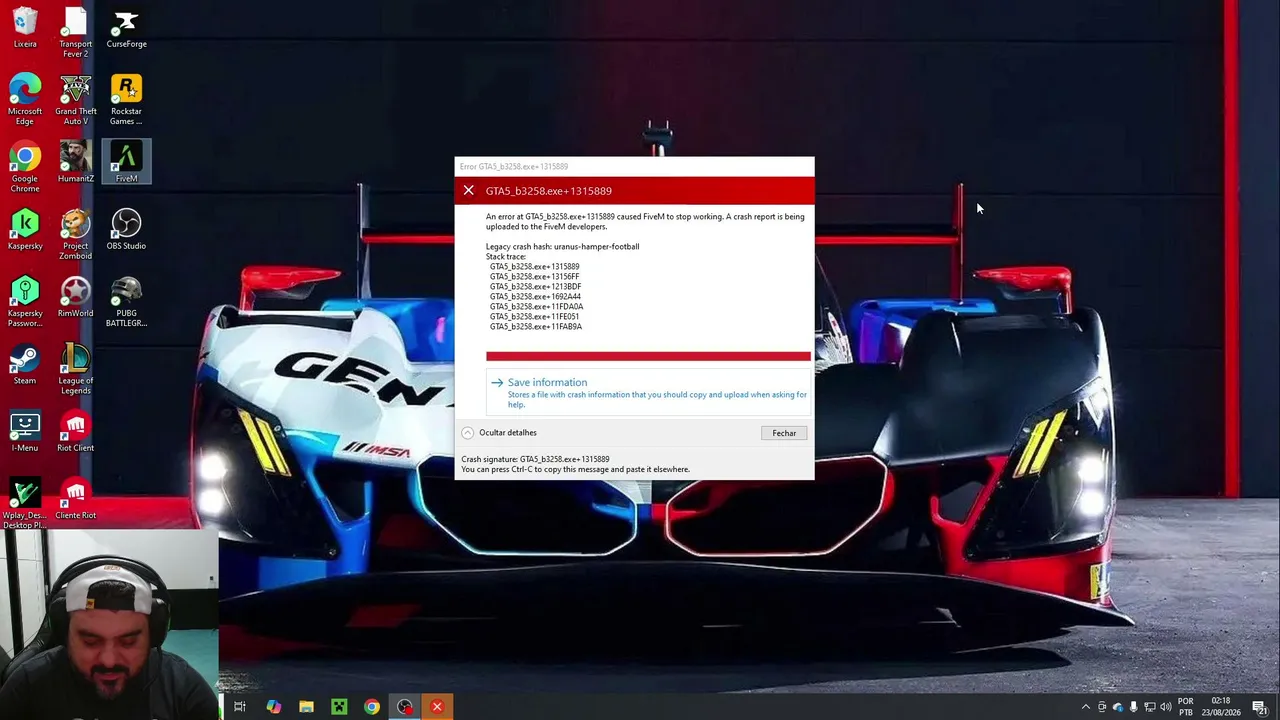1280x720 pixels.
Task: Click stack trace entry GTA5_b3258.exe+1692A44
Action: point(535,297)
